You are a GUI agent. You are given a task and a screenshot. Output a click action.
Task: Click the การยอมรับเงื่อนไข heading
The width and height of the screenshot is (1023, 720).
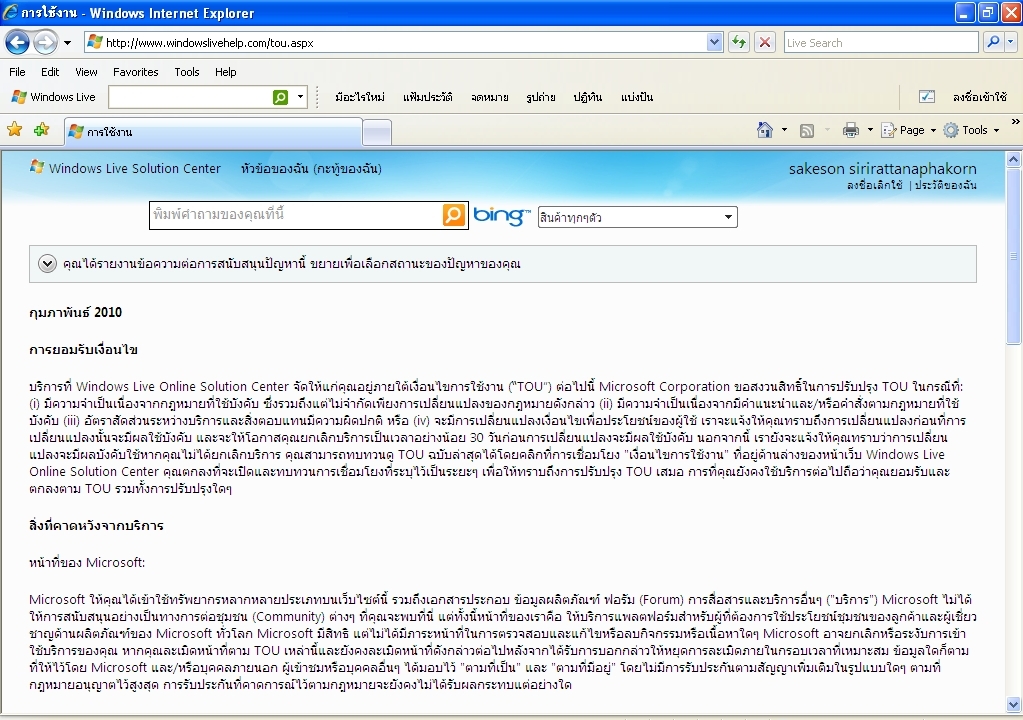coord(84,350)
